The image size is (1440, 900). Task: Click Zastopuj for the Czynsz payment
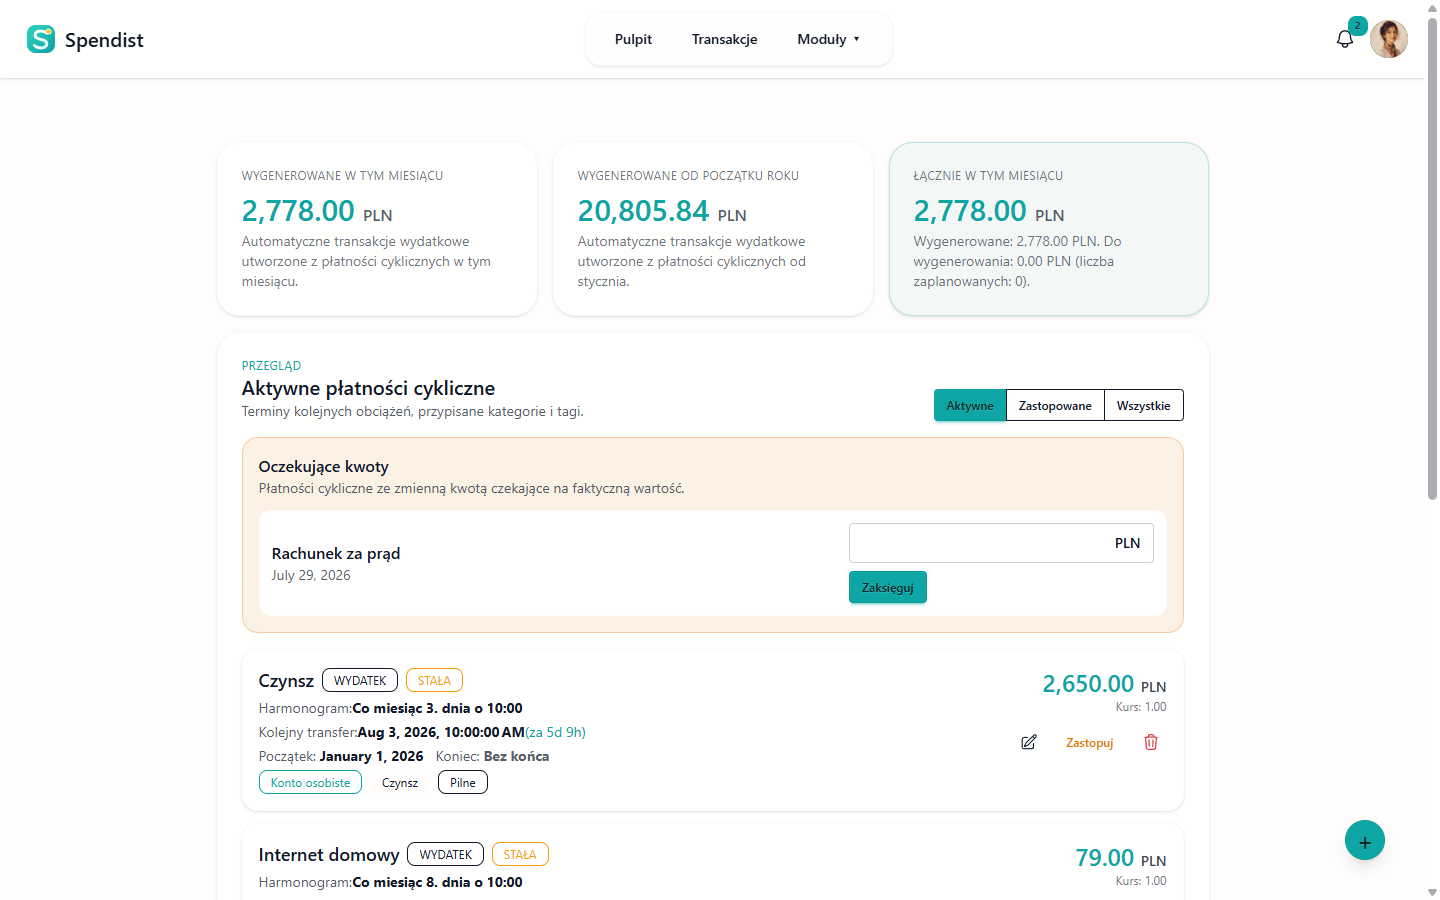click(x=1089, y=742)
